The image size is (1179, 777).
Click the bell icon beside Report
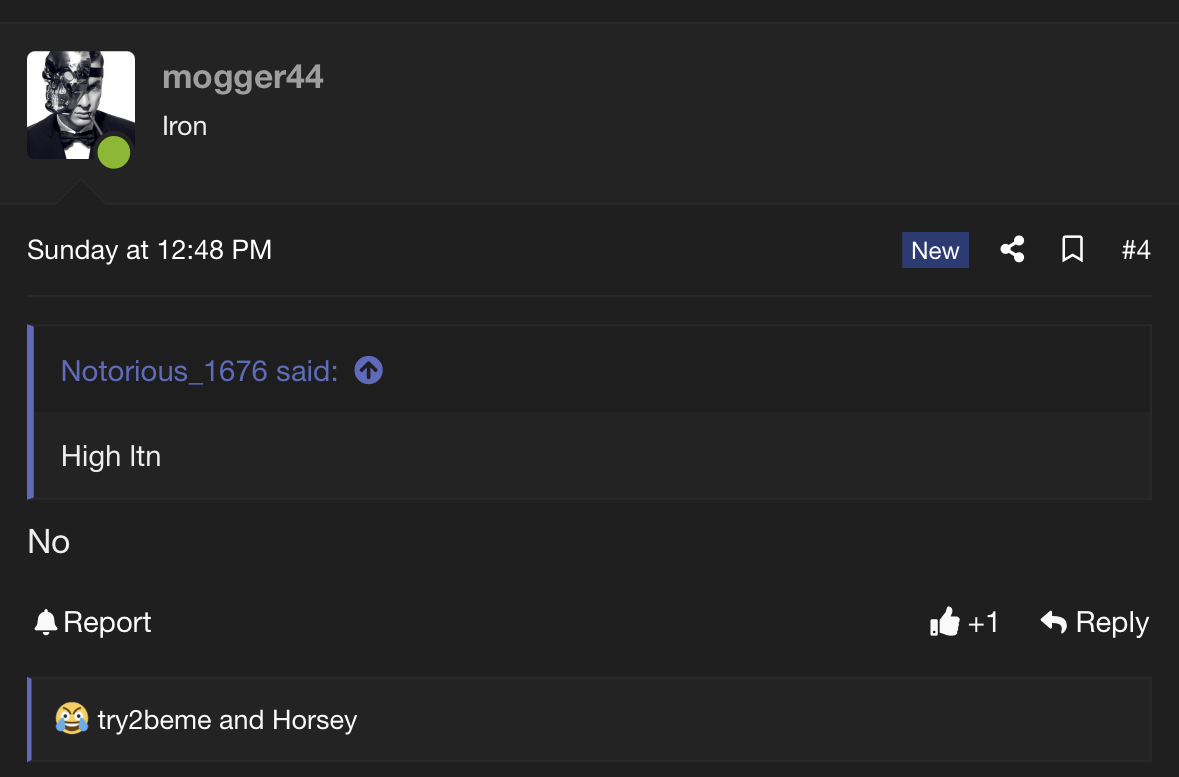(45, 623)
